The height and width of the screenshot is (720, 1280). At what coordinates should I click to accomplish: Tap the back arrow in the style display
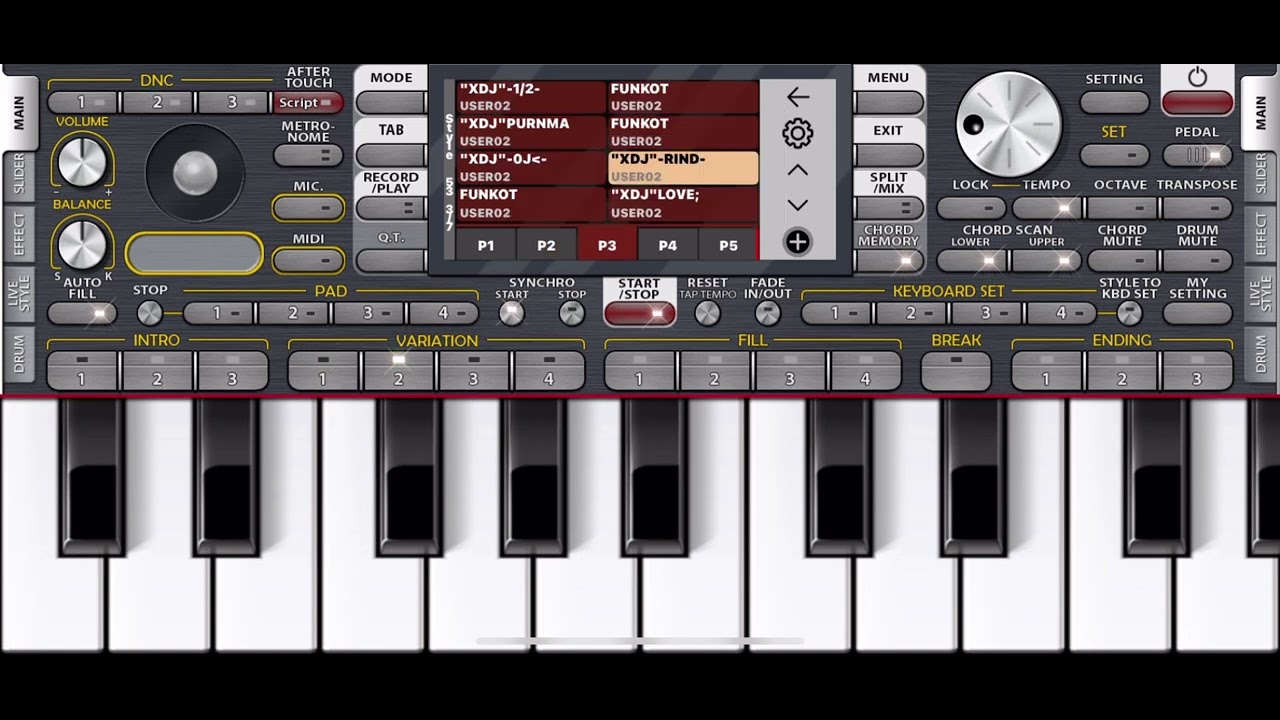[797, 97]
